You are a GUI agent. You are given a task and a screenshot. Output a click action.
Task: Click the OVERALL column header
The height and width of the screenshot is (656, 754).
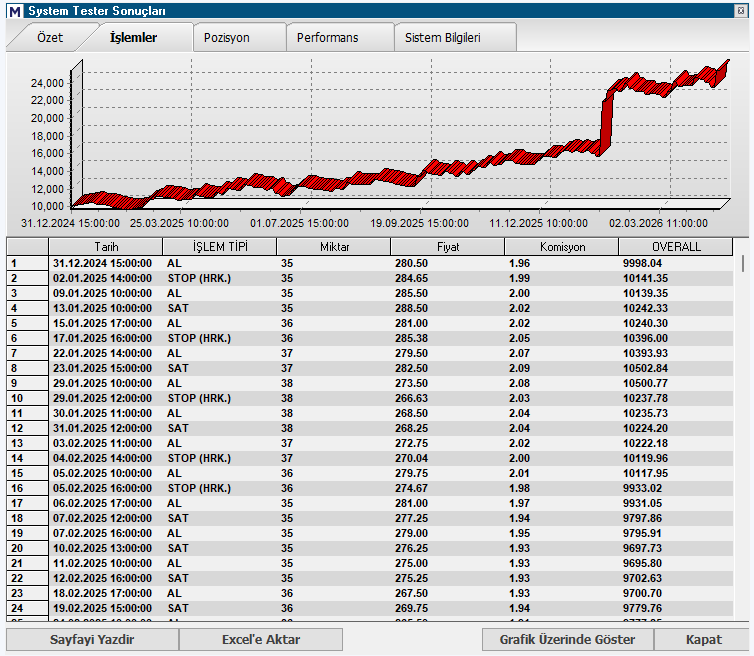(x=676, y=247)
